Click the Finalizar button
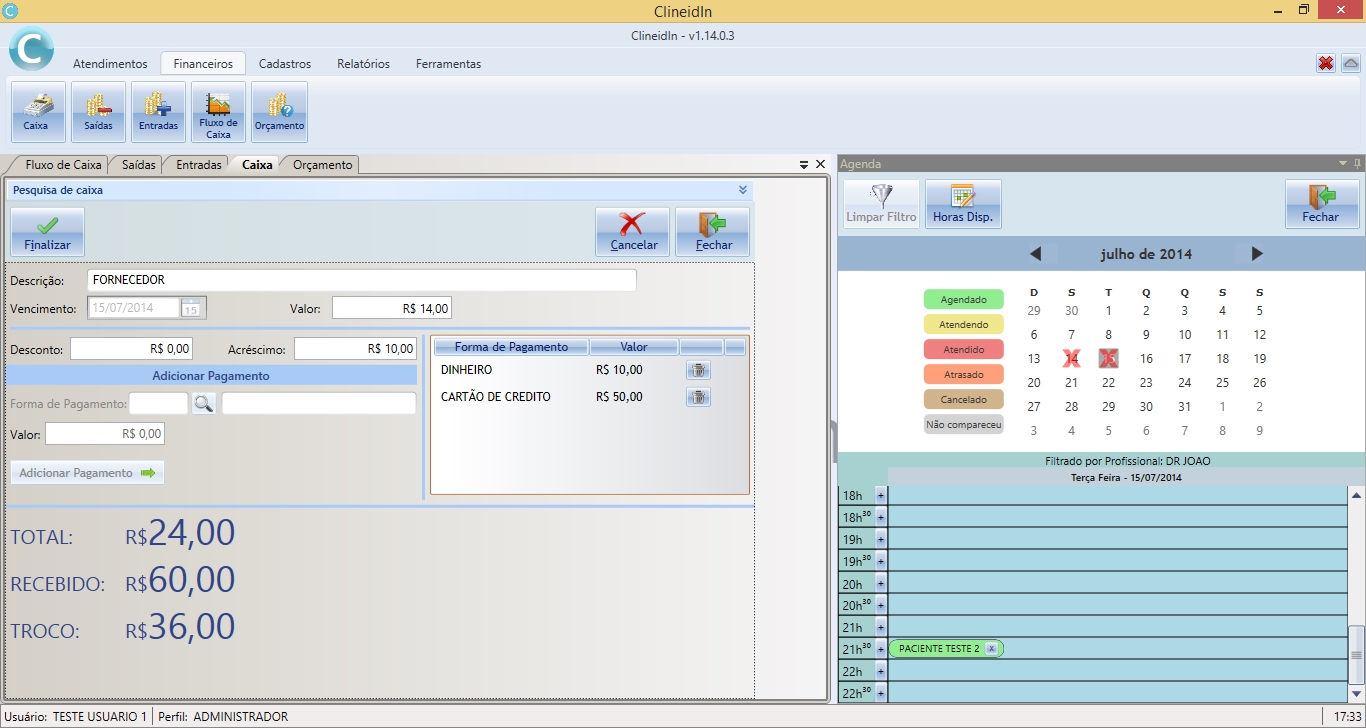1366x728 pixels. click(47, 232)
